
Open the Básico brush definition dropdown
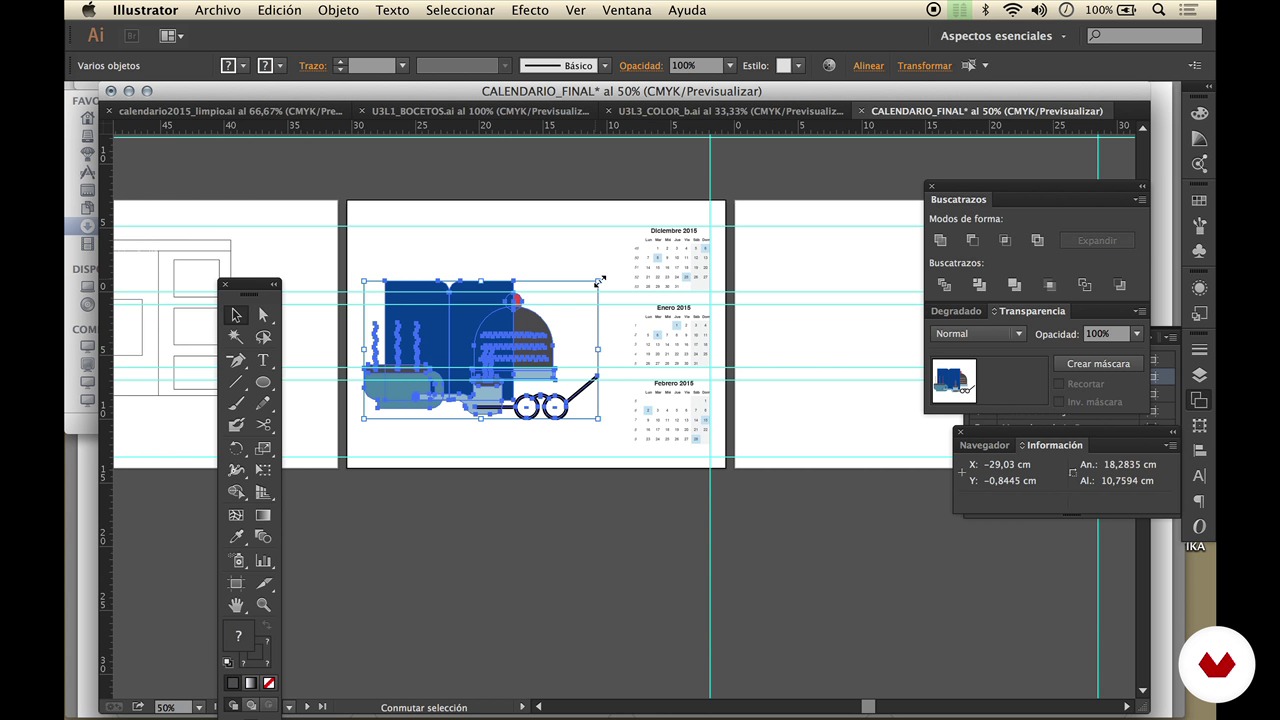[x=604, y=66]
